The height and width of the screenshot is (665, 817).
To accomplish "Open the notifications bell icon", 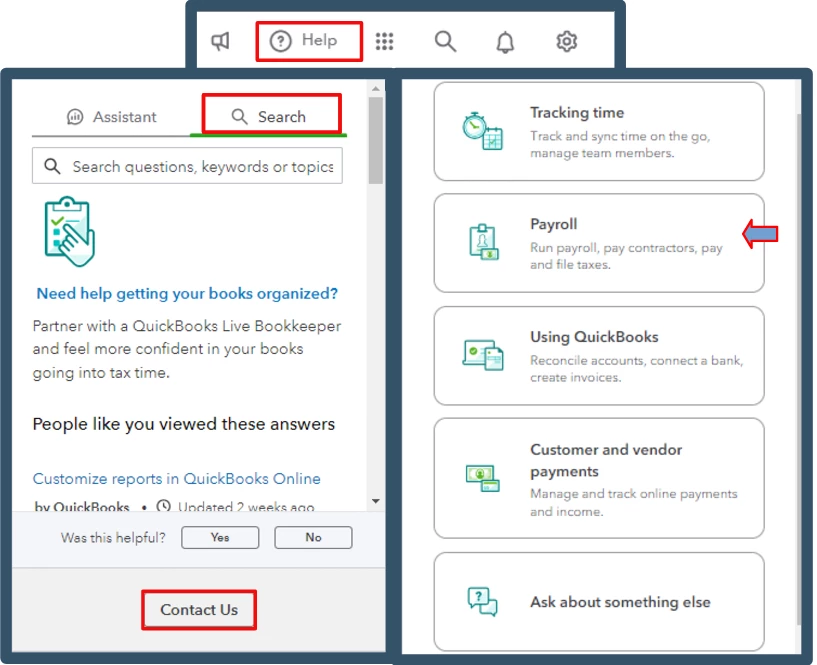I will click(x=505, y=42).
